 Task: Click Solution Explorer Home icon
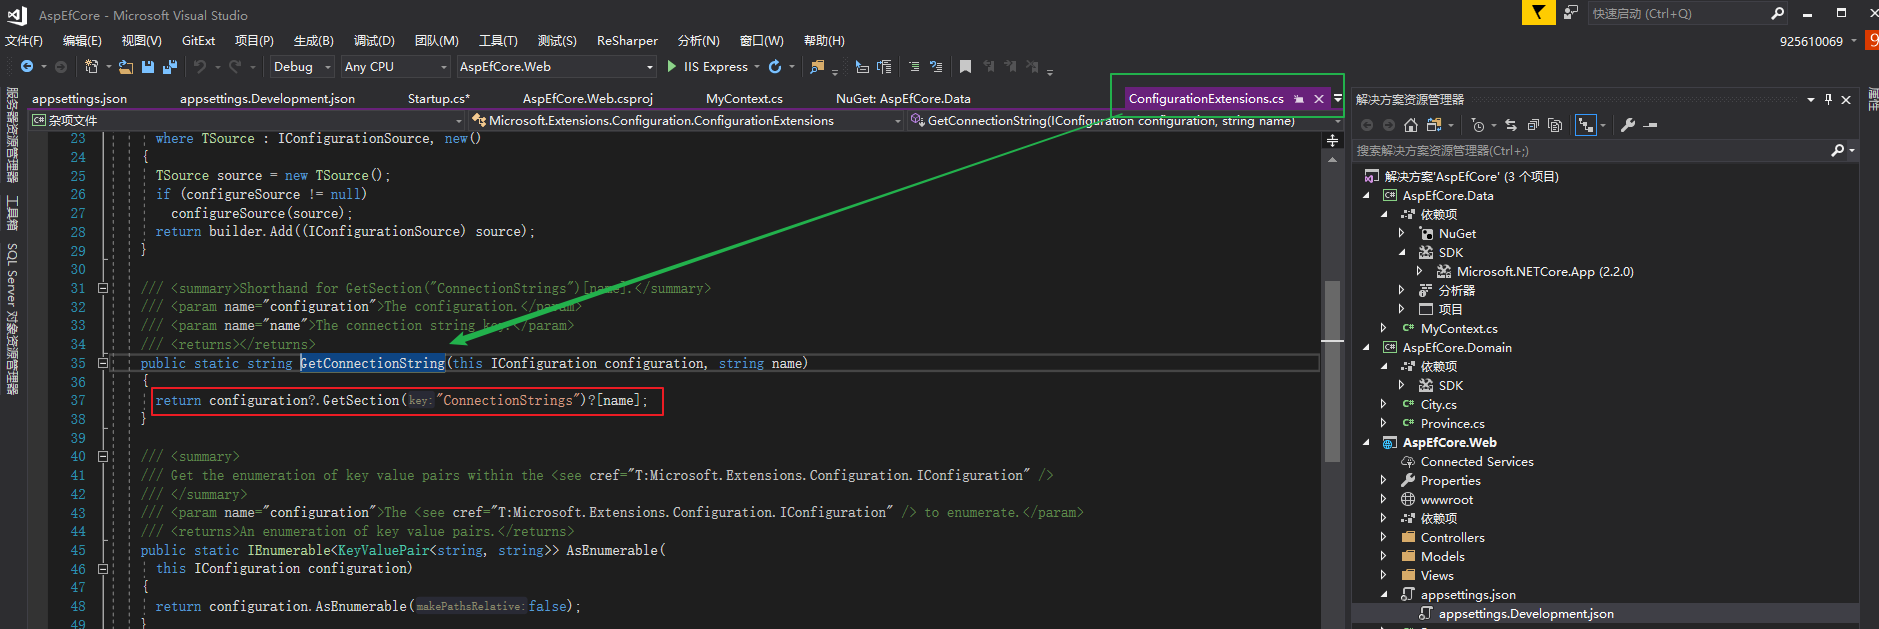pyautogui.click(x=1411, y=125)
